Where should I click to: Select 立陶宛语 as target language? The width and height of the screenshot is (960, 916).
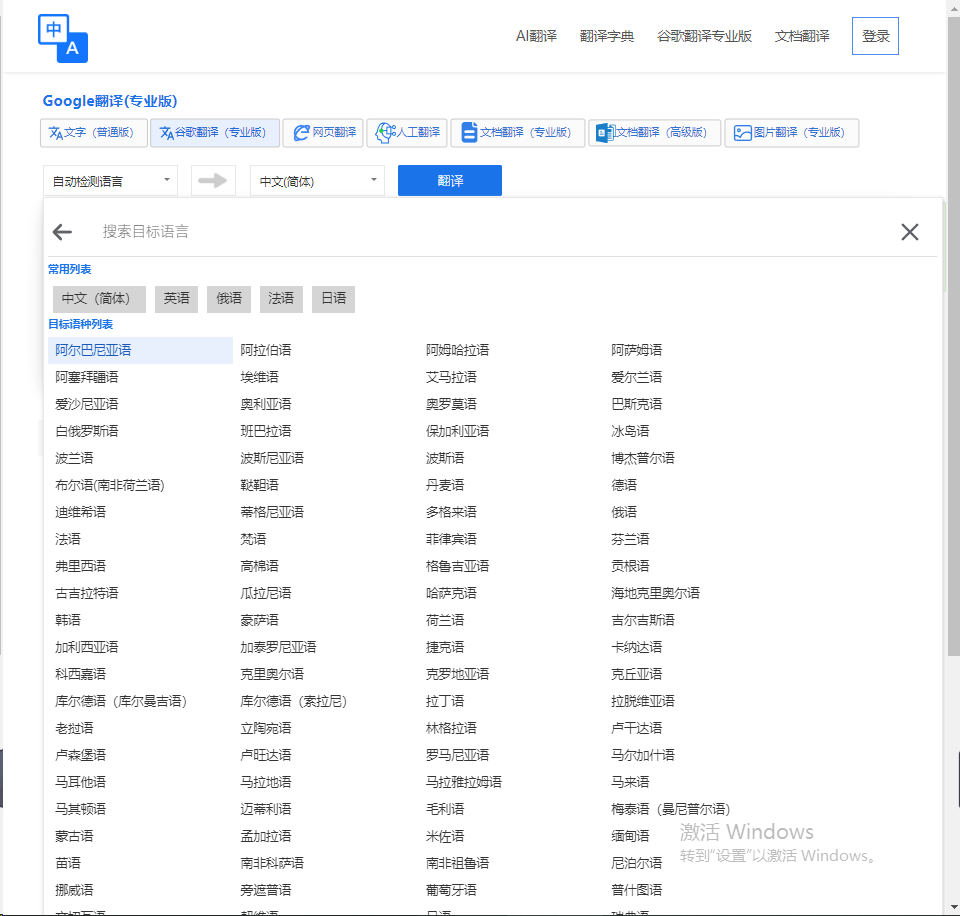tap(266, 728)
